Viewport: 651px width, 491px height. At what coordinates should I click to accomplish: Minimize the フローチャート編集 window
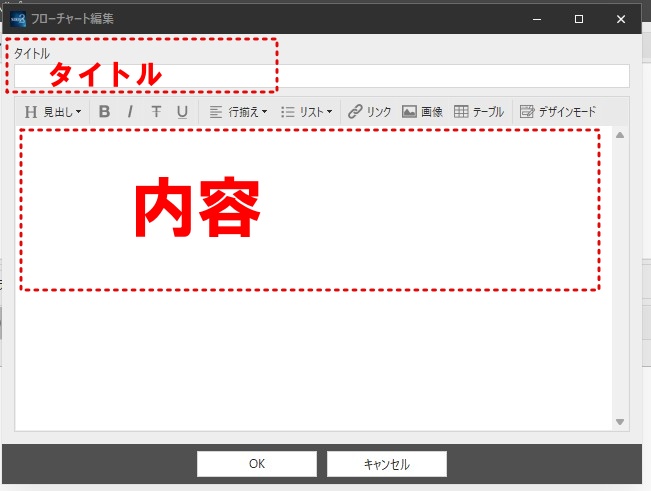pyautogui.click(x=537, y=19)
